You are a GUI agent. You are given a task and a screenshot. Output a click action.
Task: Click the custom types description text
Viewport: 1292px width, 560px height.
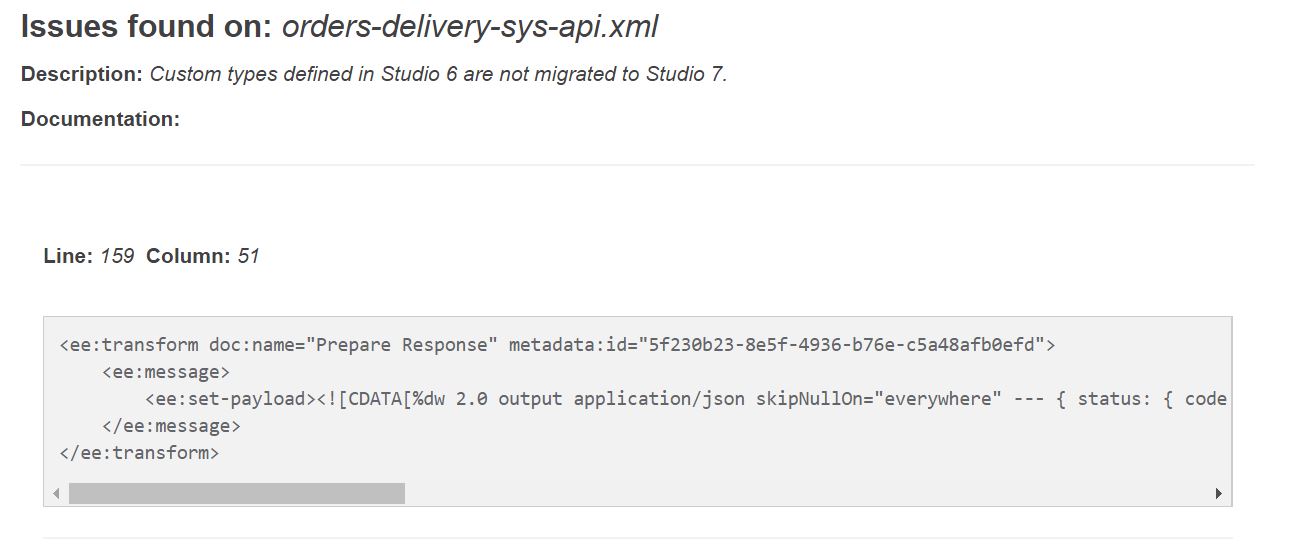[438, 74]
